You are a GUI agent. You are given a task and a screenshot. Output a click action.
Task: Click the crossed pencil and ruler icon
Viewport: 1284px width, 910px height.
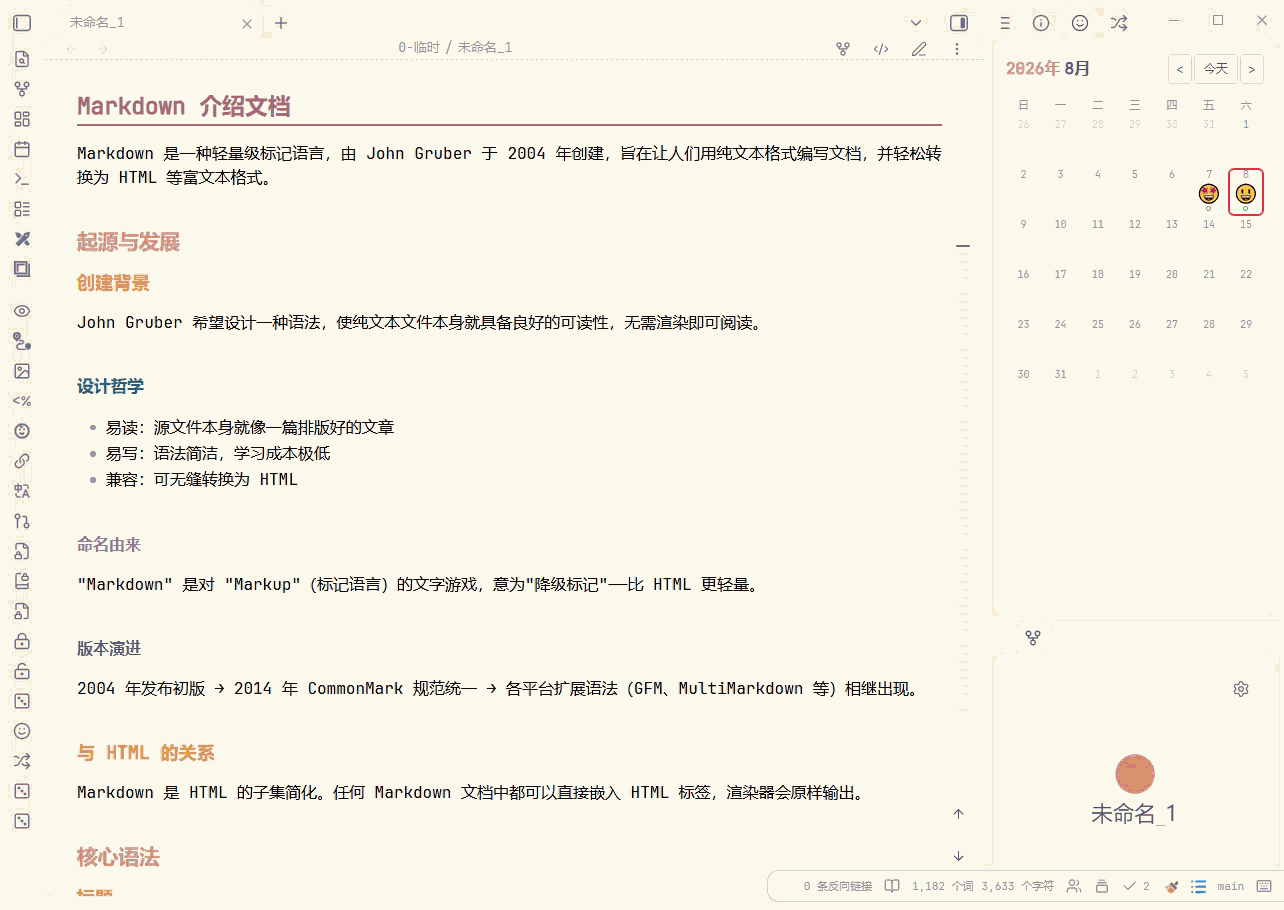[x=22, y=239]
